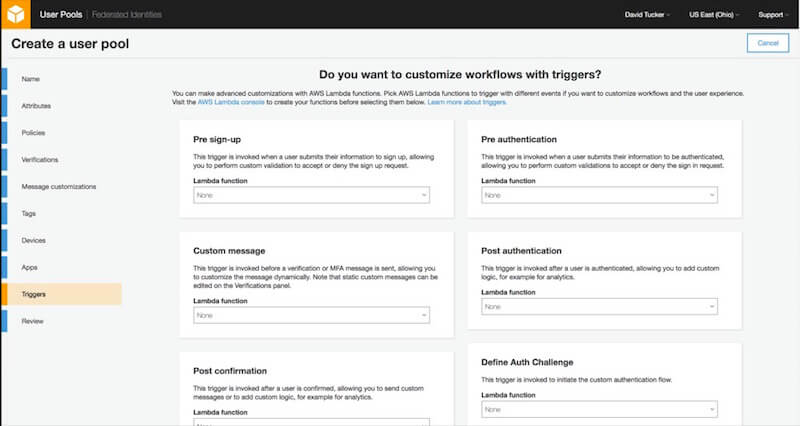Go to User Pools
The height and width of the screenshot is (426, 800).
click(x=59, y=15)
